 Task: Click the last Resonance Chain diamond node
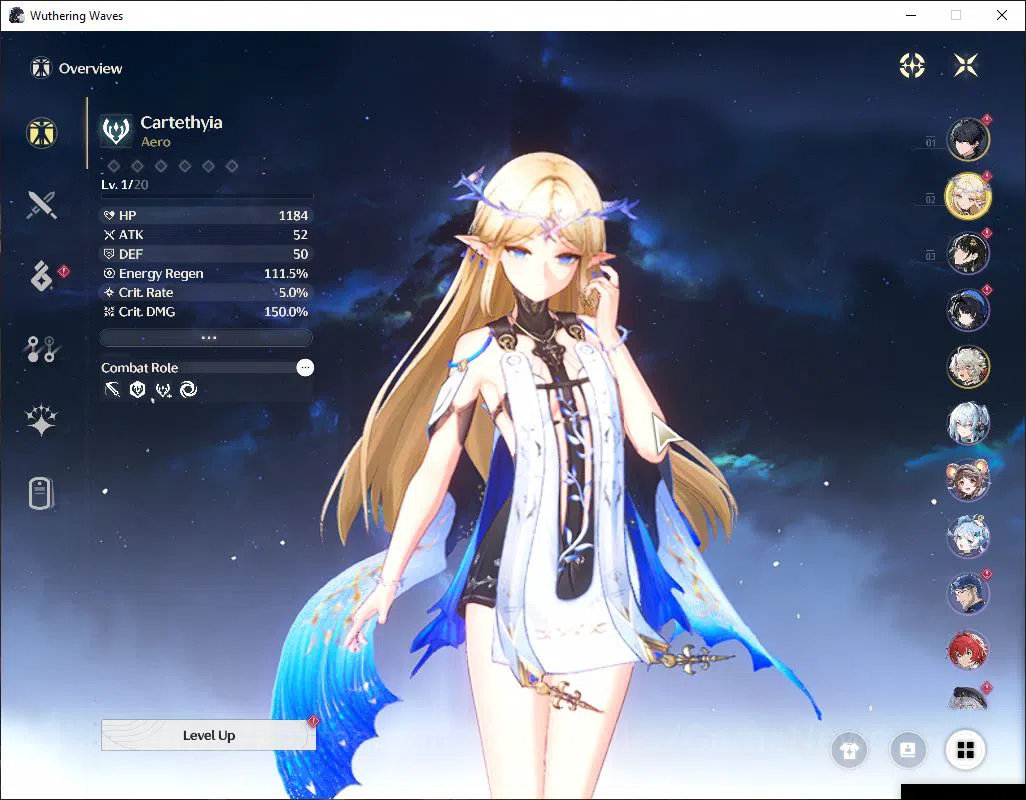232,166
